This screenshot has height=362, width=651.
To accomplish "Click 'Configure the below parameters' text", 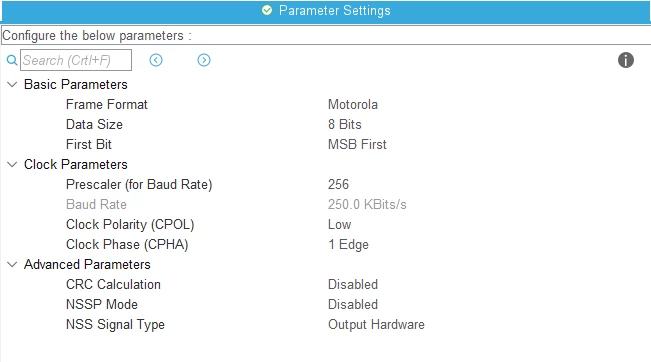I will (93, 36).
